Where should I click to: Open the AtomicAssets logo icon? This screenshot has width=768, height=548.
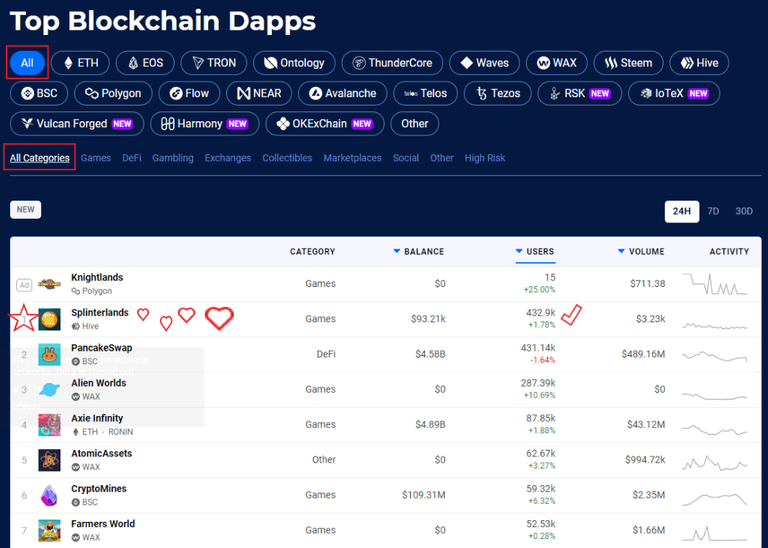pyautogui.click(x=49, y=460)
